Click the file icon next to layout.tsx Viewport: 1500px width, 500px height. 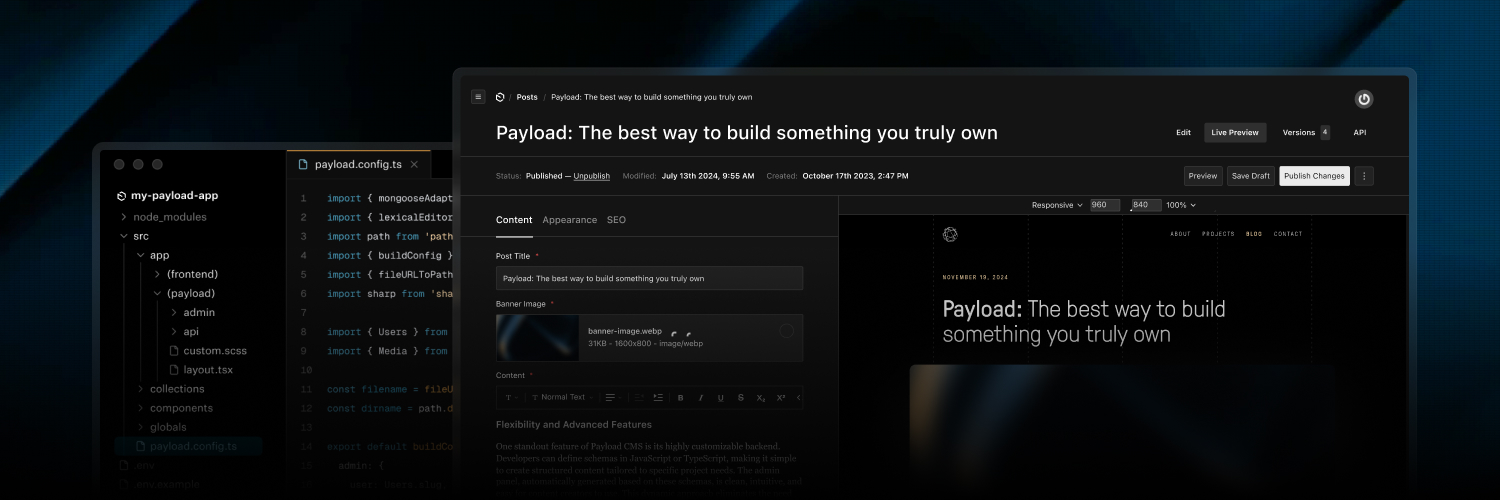click(x=174, y=370)
